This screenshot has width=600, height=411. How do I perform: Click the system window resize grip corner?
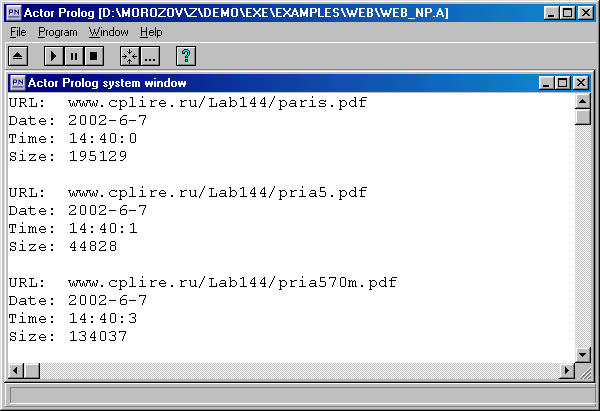(583, 371)
